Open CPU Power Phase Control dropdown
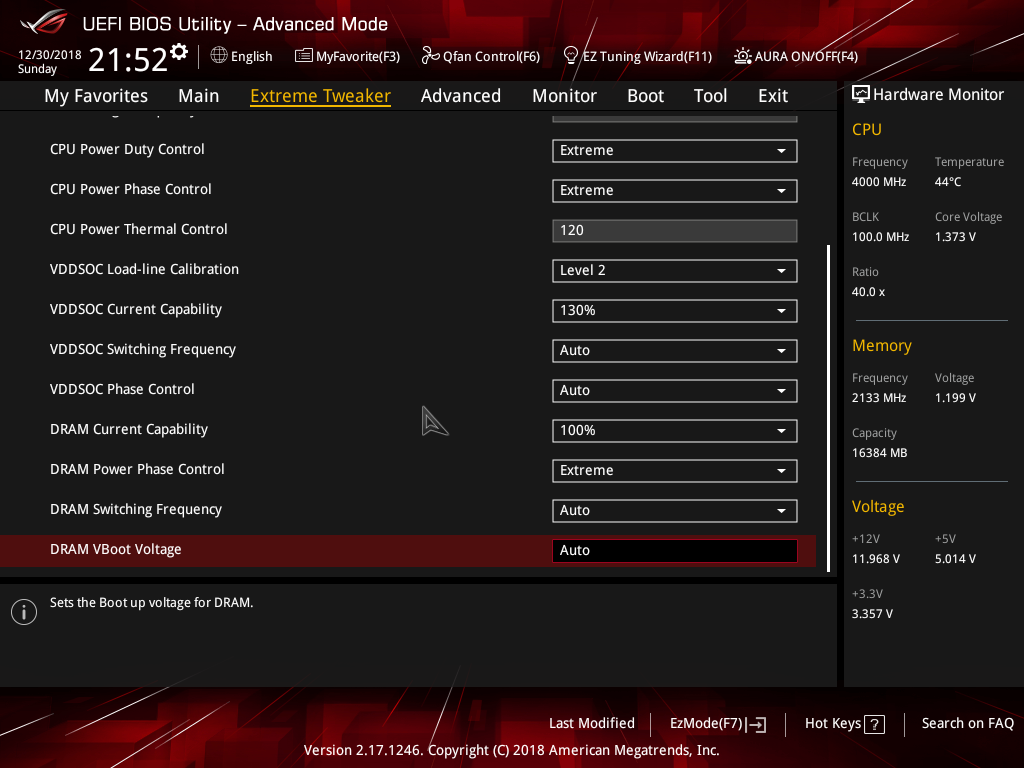 [675, 191]
